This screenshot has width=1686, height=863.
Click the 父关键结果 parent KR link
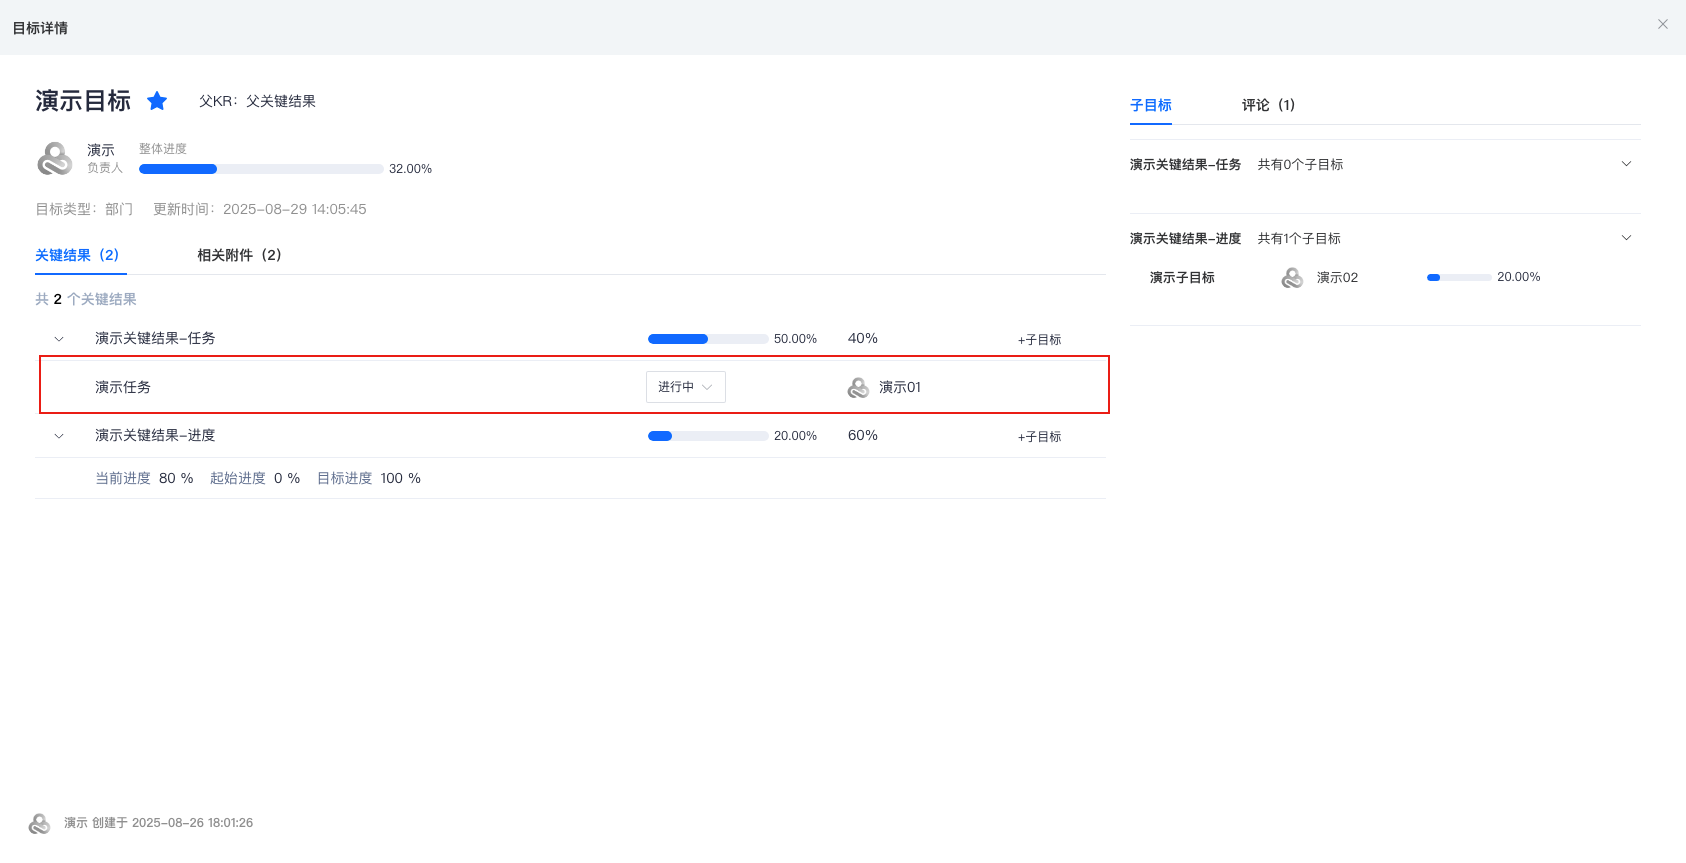pos(281,101)
